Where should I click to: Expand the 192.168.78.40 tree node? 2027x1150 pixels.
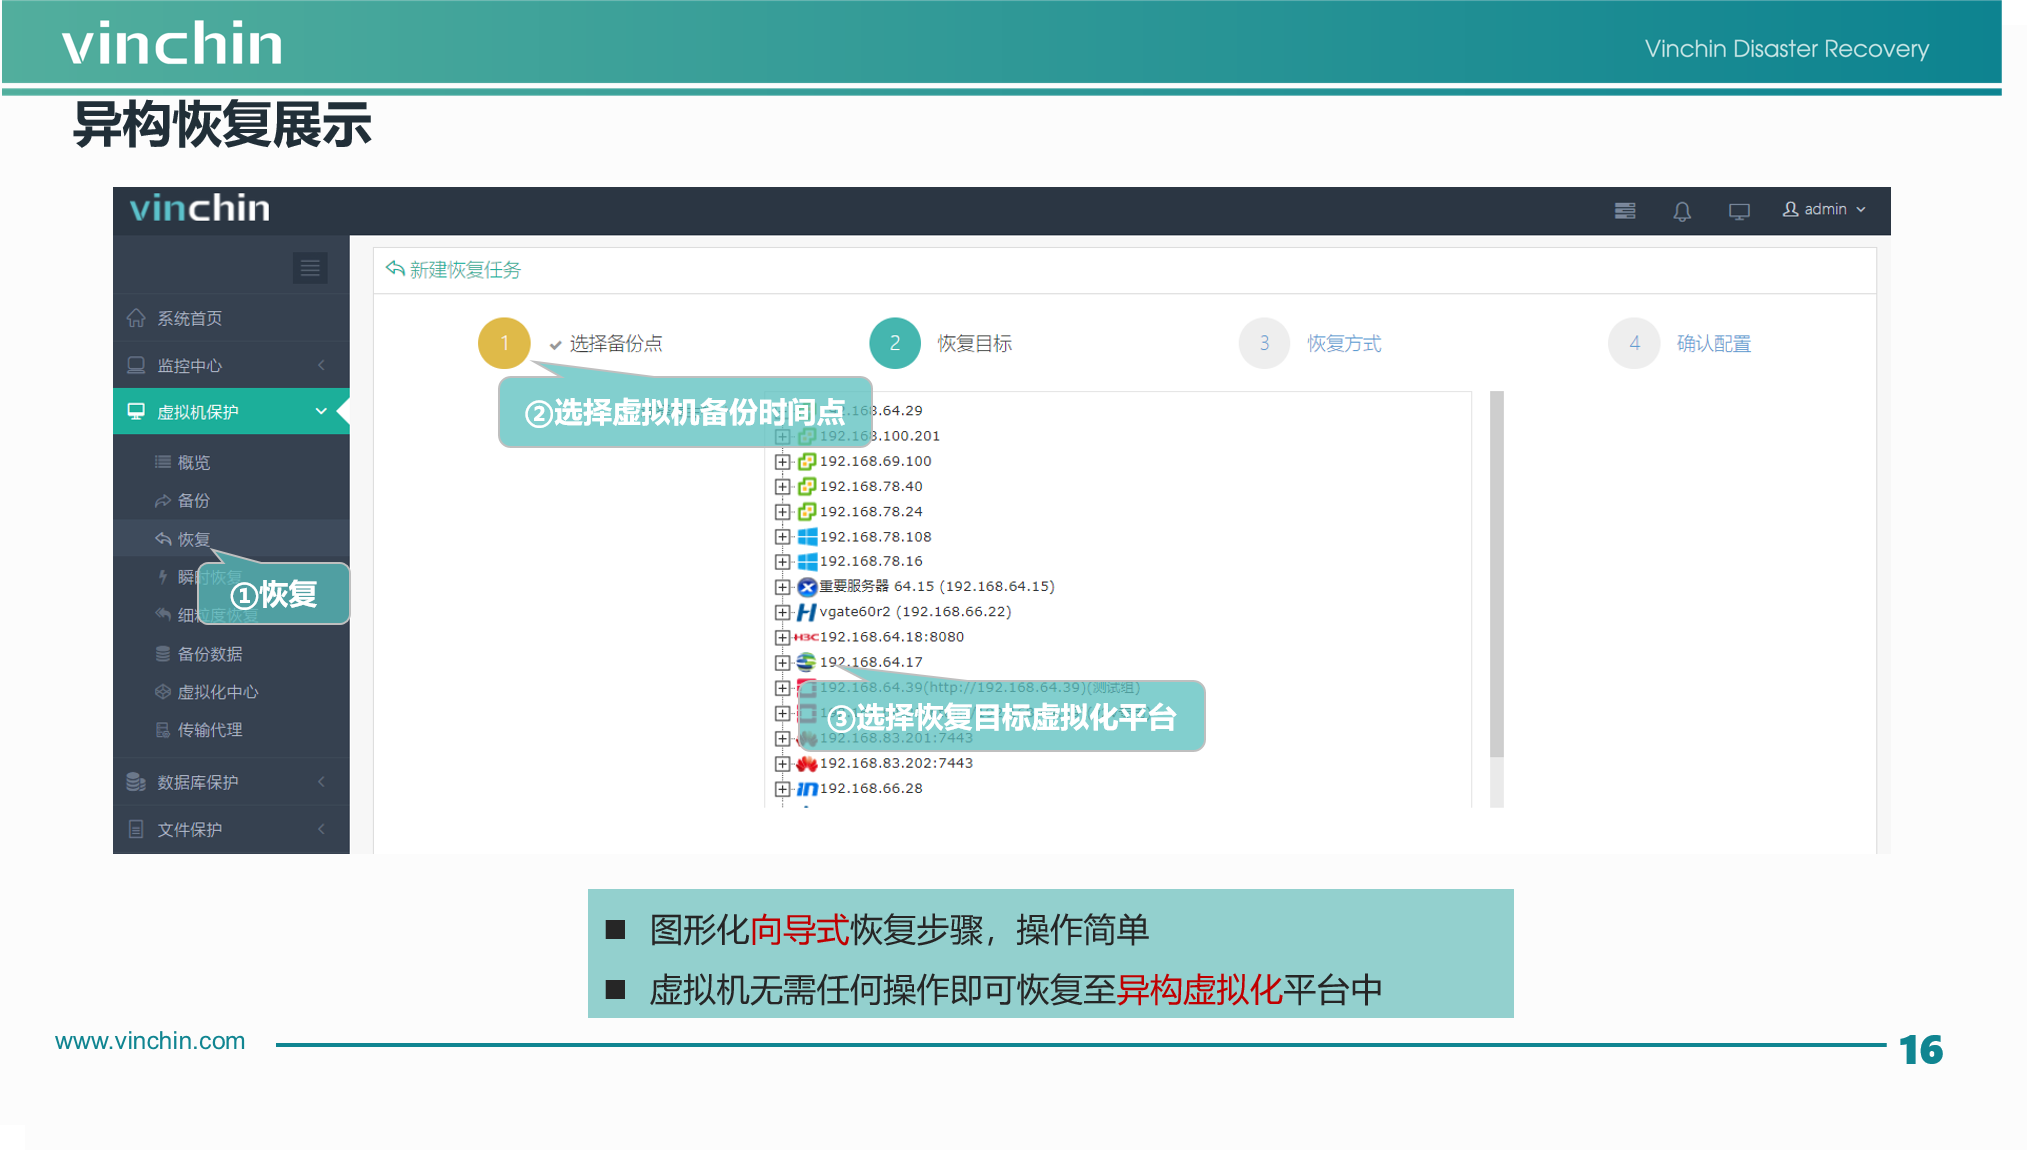tap(783, 486)
